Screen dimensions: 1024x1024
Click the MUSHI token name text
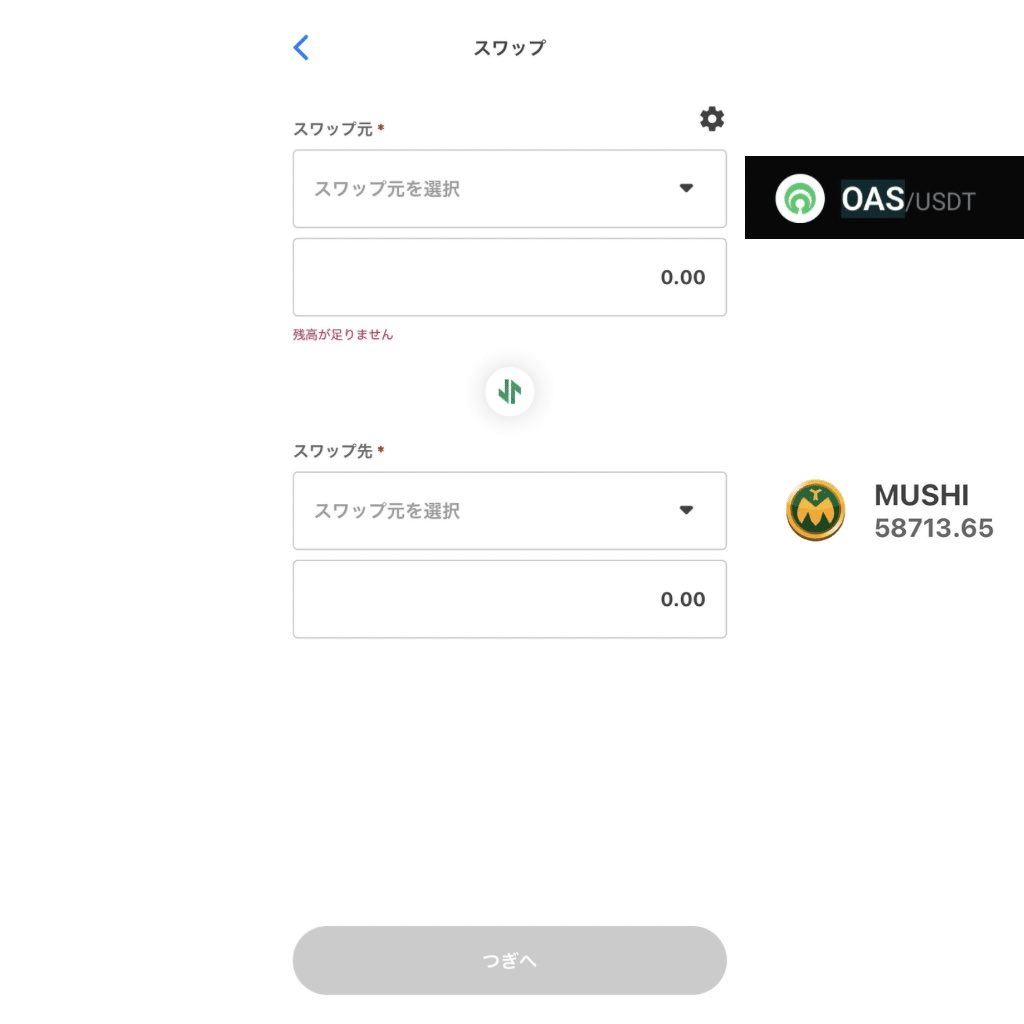[x=921, y=495]
